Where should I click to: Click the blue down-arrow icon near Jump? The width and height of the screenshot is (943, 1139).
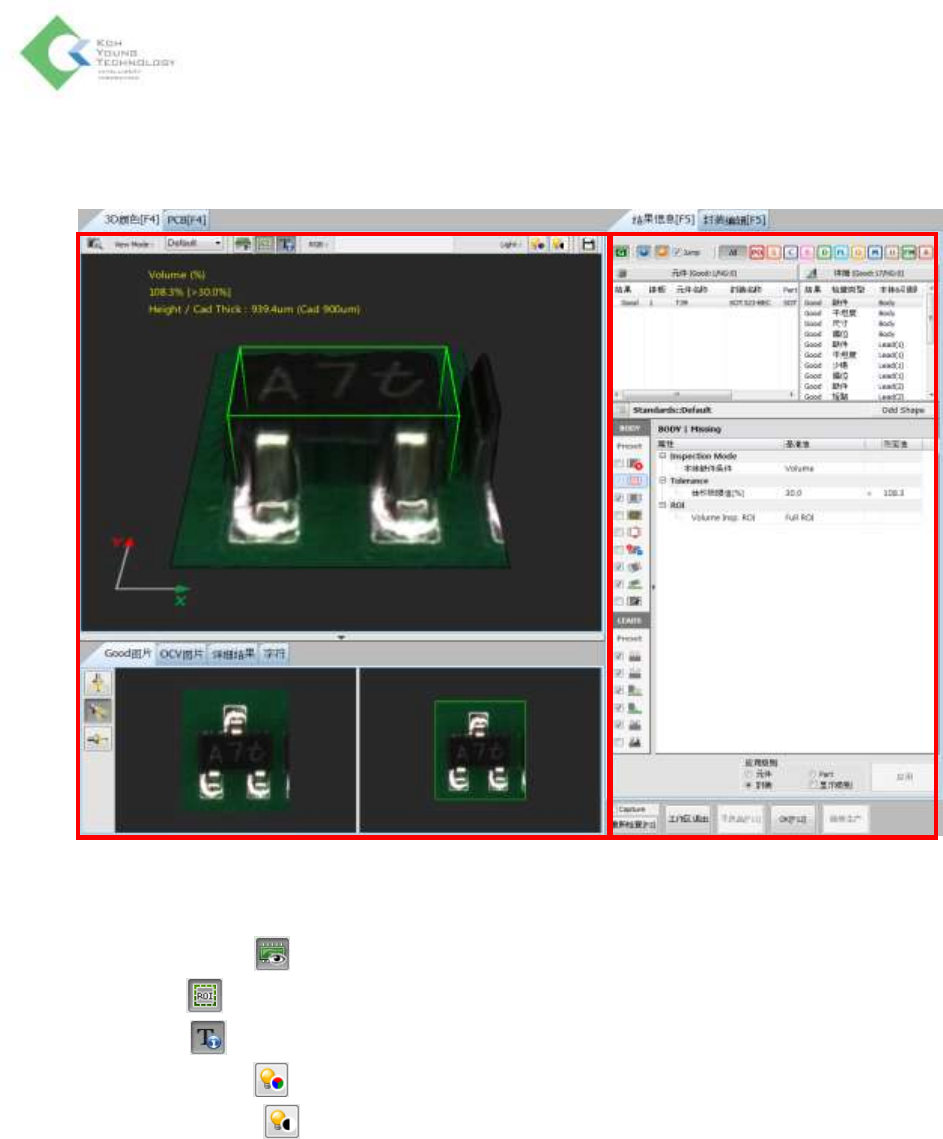click(x=644, y=252)
